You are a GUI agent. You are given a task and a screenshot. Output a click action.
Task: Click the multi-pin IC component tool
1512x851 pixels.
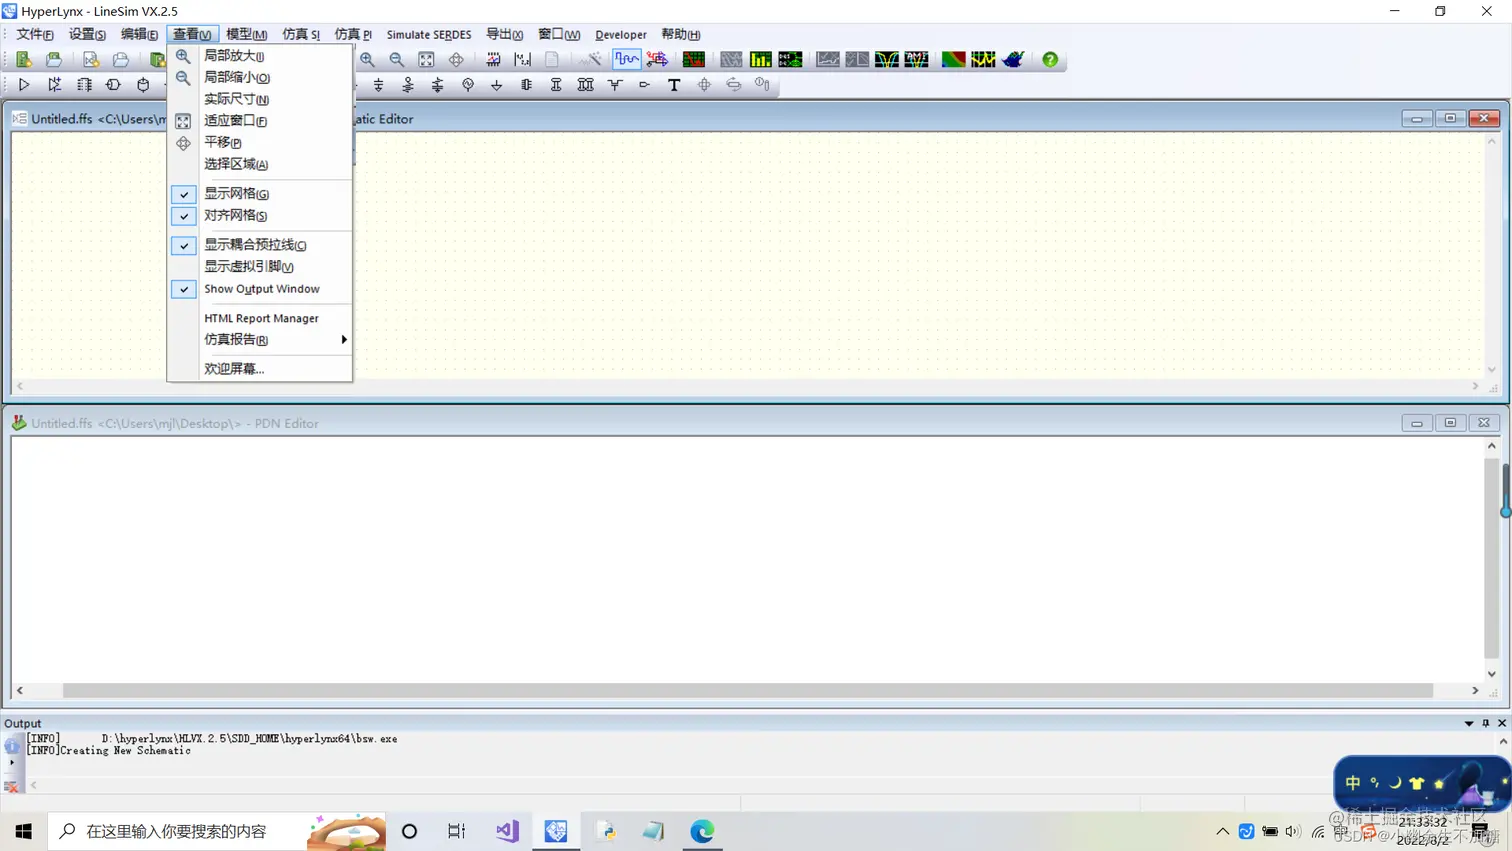click(84, 85)
